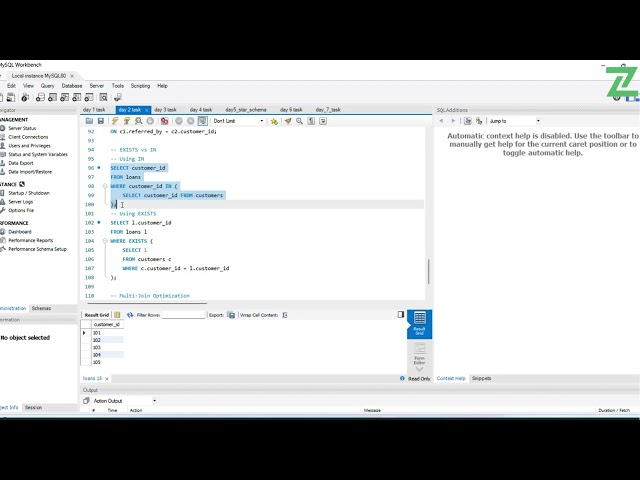Execute the selected query with the lightning bolt icon
Image resolution: width=640 pixels, height=480 pixels.
[x=115, y=121]
